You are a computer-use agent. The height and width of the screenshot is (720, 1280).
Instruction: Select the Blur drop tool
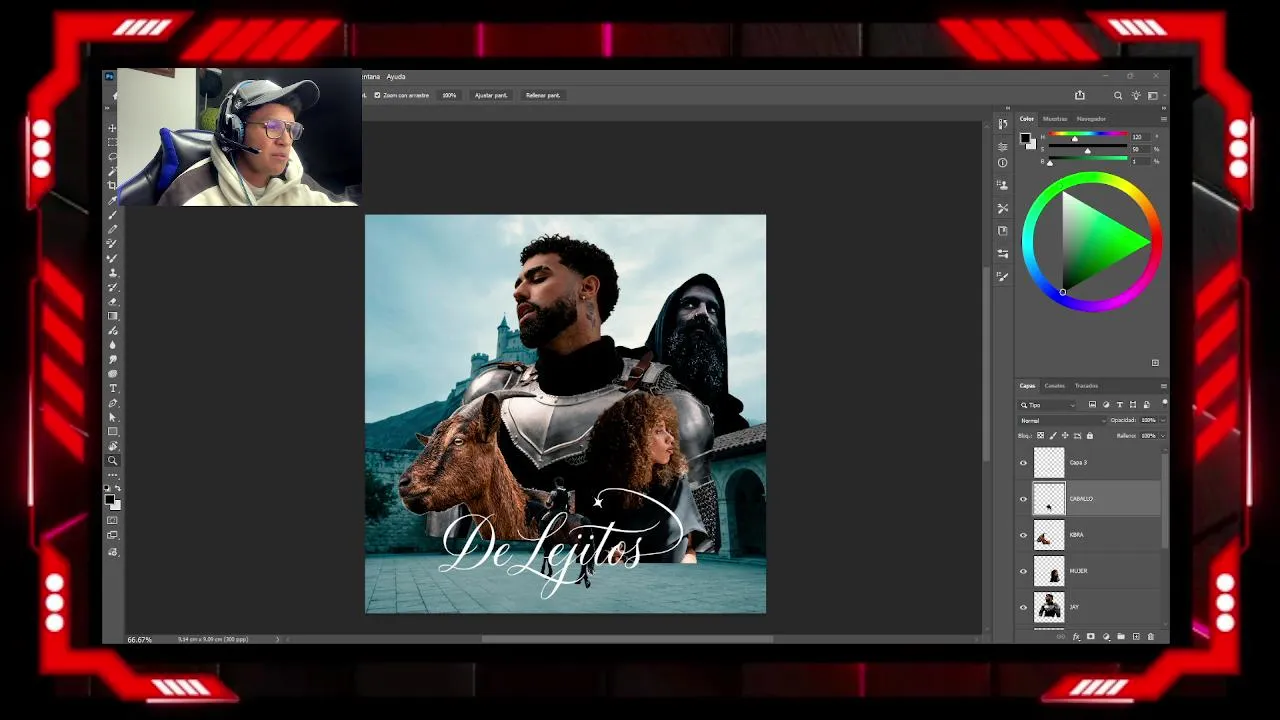[x=112, y=345]
